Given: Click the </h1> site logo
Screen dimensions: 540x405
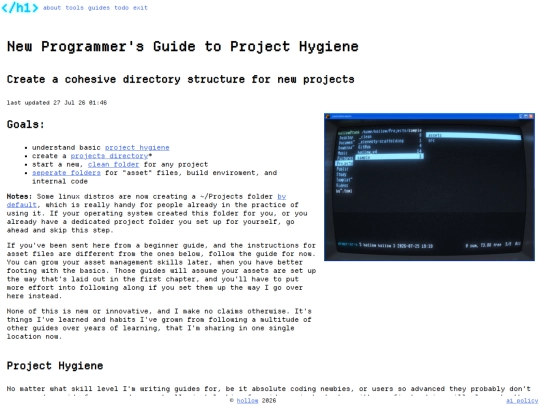Looking at the screenshot, I should point(20,8).
